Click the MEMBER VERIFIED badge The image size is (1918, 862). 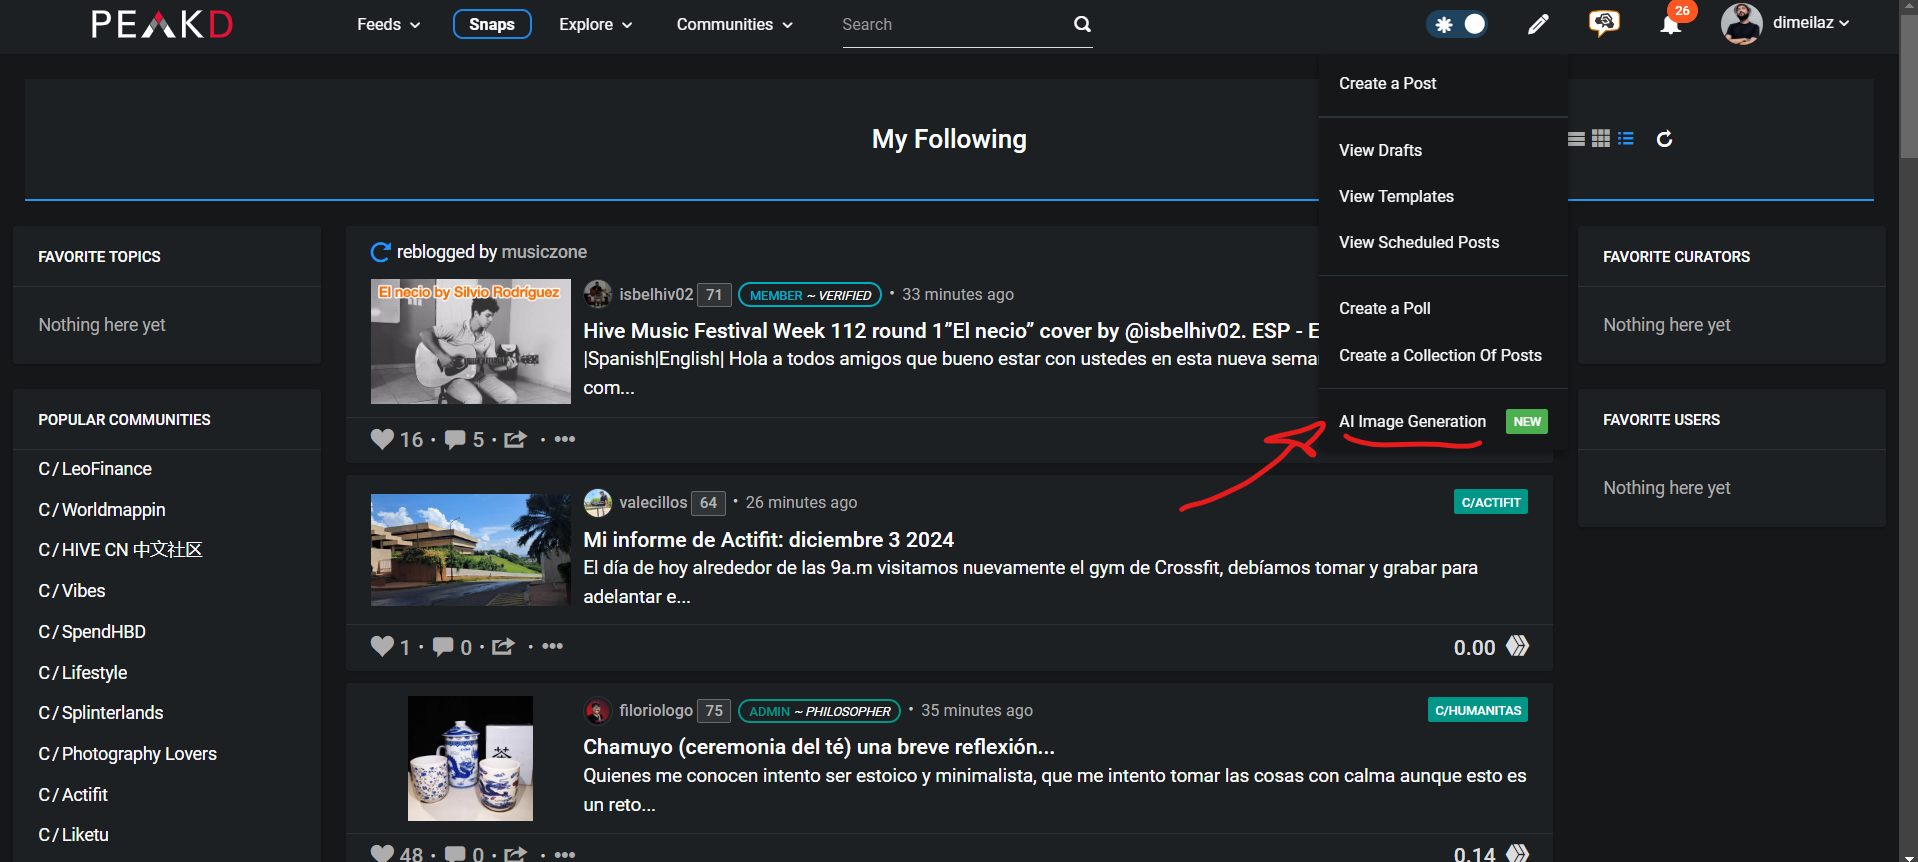click(810, 295)
